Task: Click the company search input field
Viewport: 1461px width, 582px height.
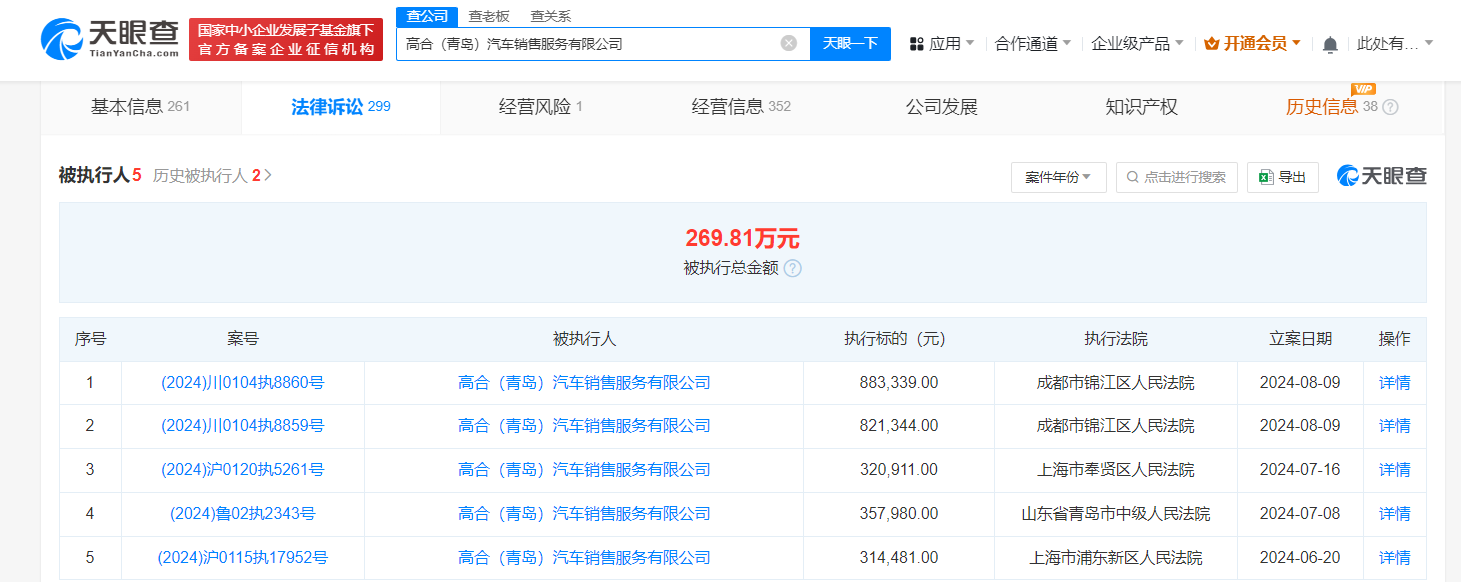Action: (590, 43)
